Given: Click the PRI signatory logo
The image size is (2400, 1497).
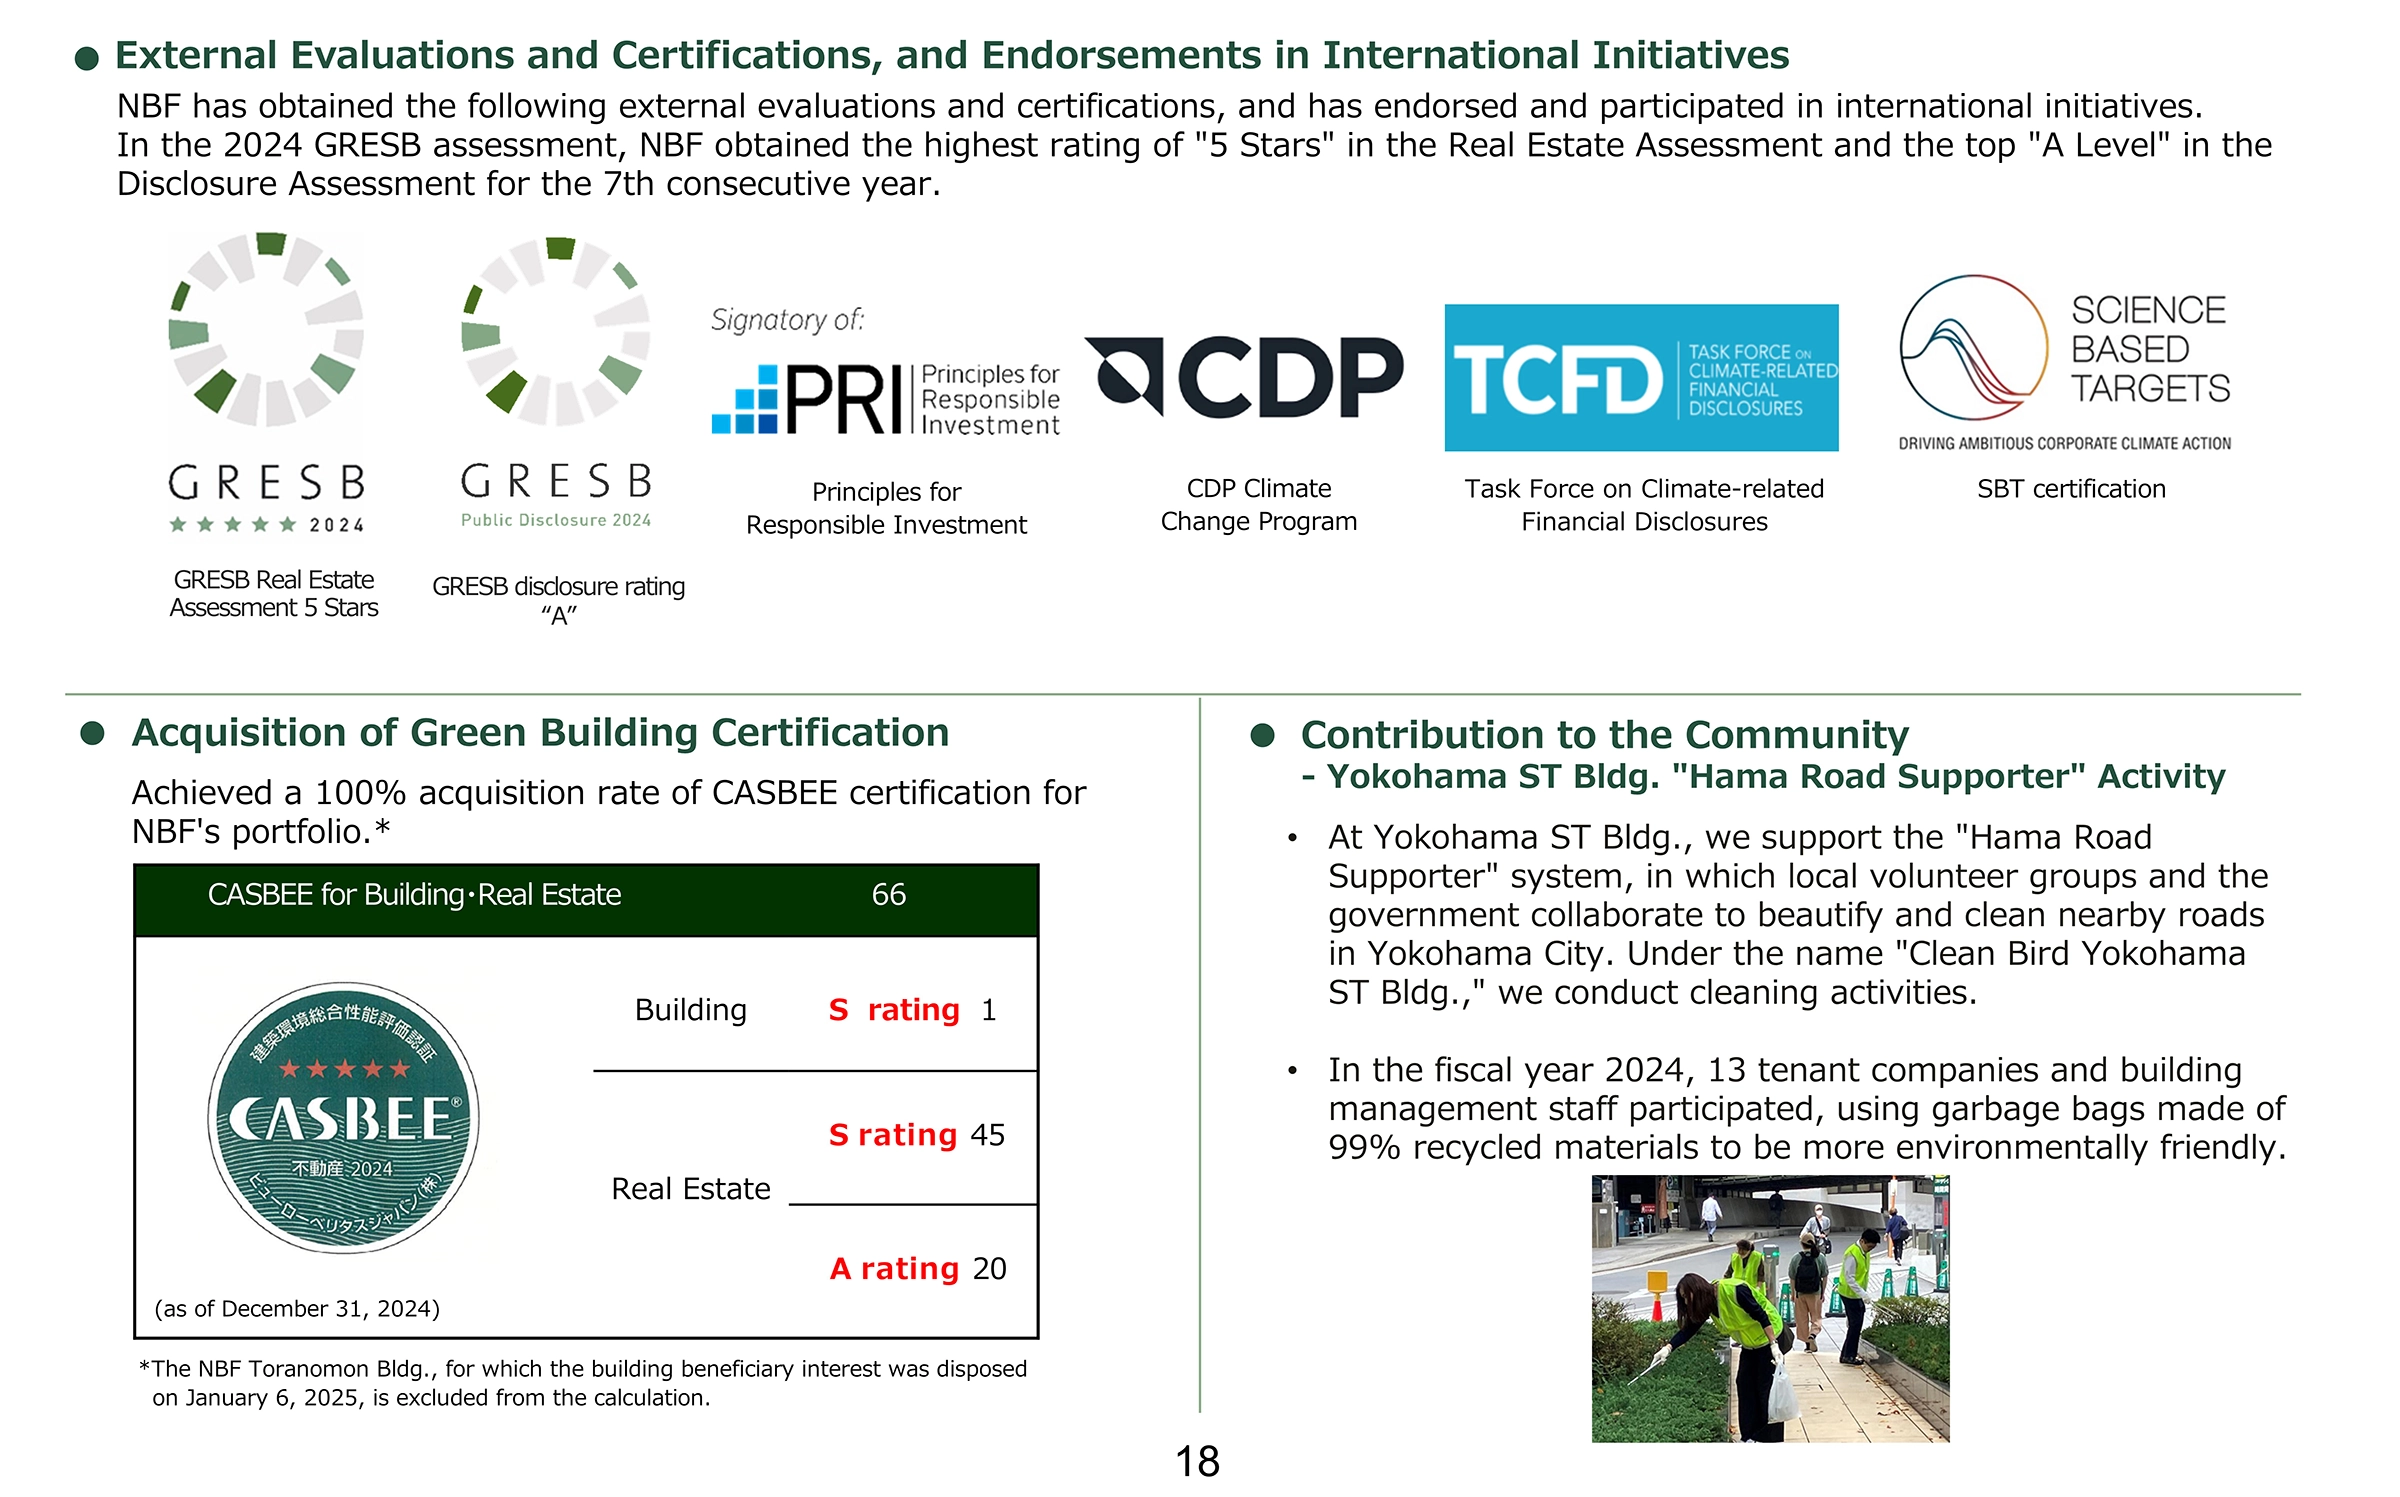Looking at the screenshot, I should tap(885, 371).
